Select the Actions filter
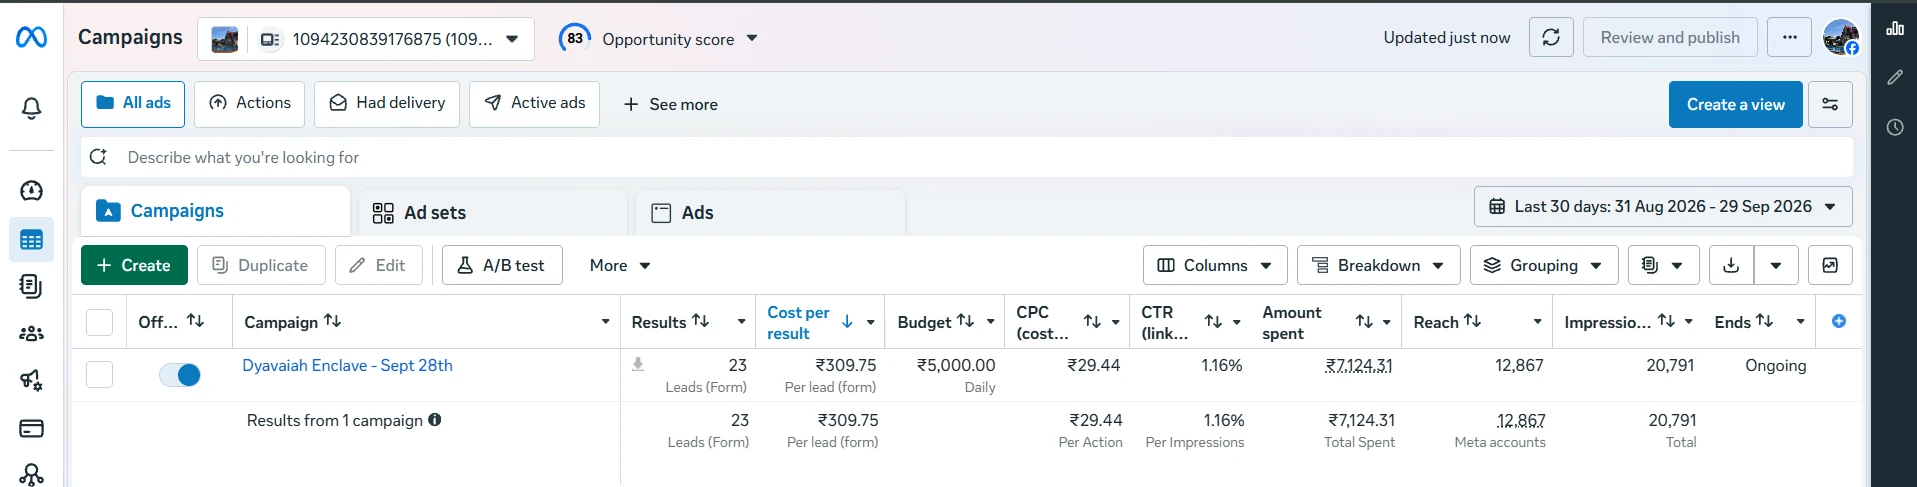 pos(249,104)
